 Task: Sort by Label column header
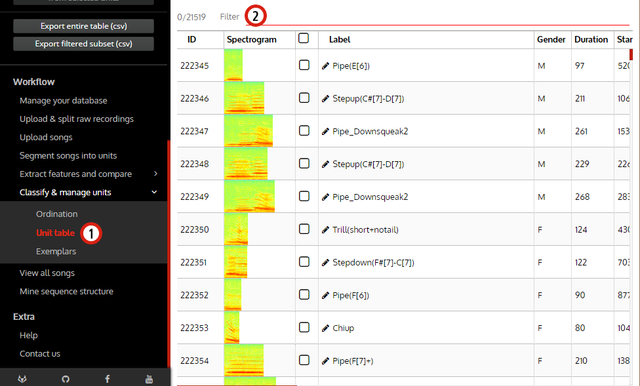coord(340,40)
